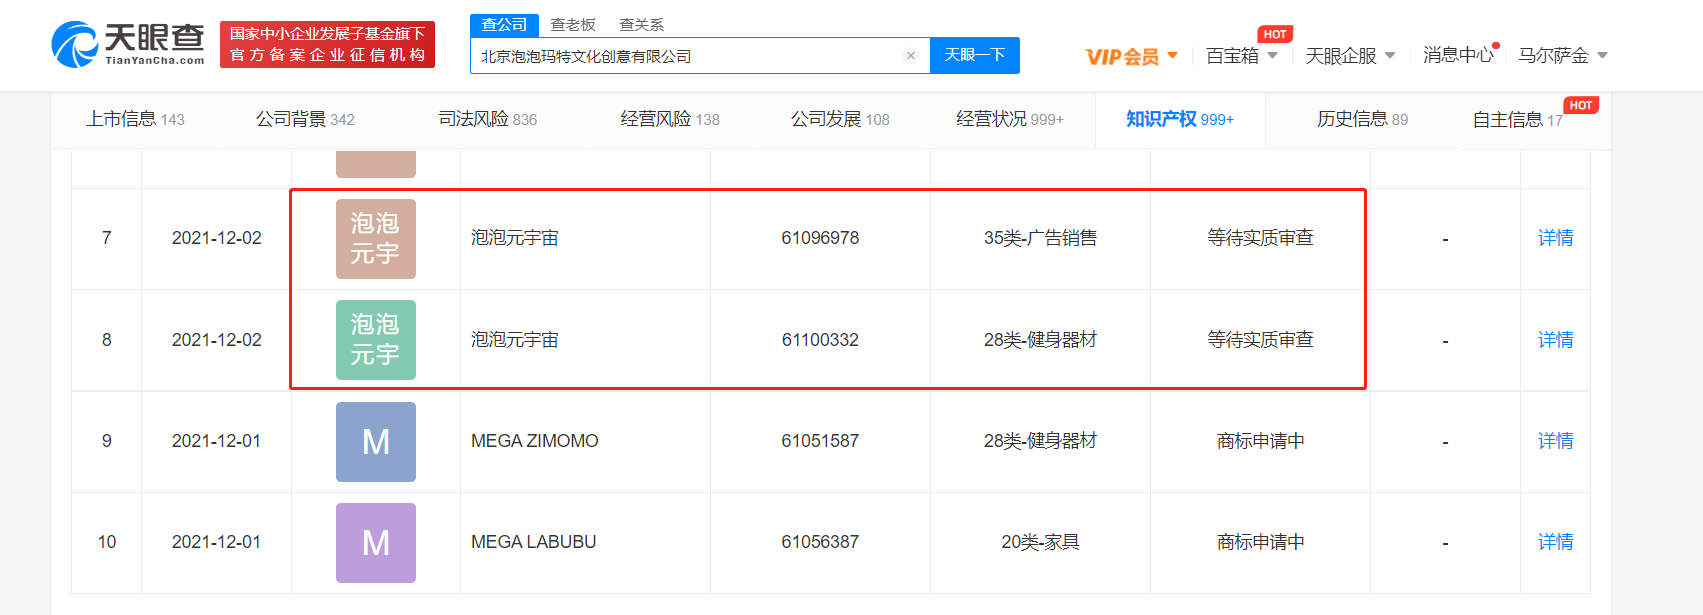Click the national fund credit agency red banner
The width and height of the screenshot is (1703, 615).
tap(327, 45)
